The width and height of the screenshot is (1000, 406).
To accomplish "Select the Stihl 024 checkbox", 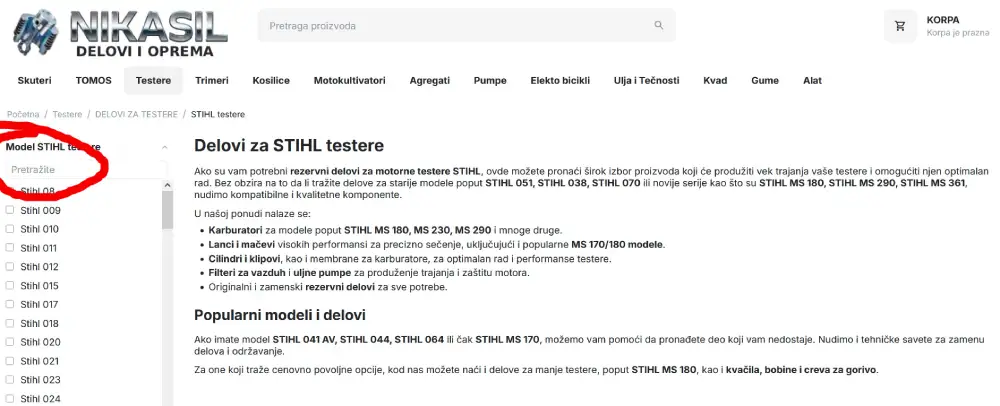I will click(x=10, y=399).
